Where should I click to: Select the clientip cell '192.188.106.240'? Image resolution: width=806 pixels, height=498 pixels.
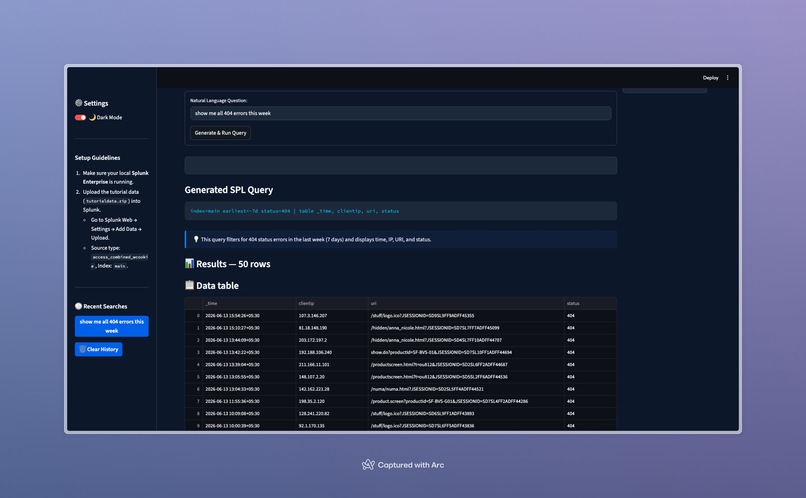(x=332, y=353)
